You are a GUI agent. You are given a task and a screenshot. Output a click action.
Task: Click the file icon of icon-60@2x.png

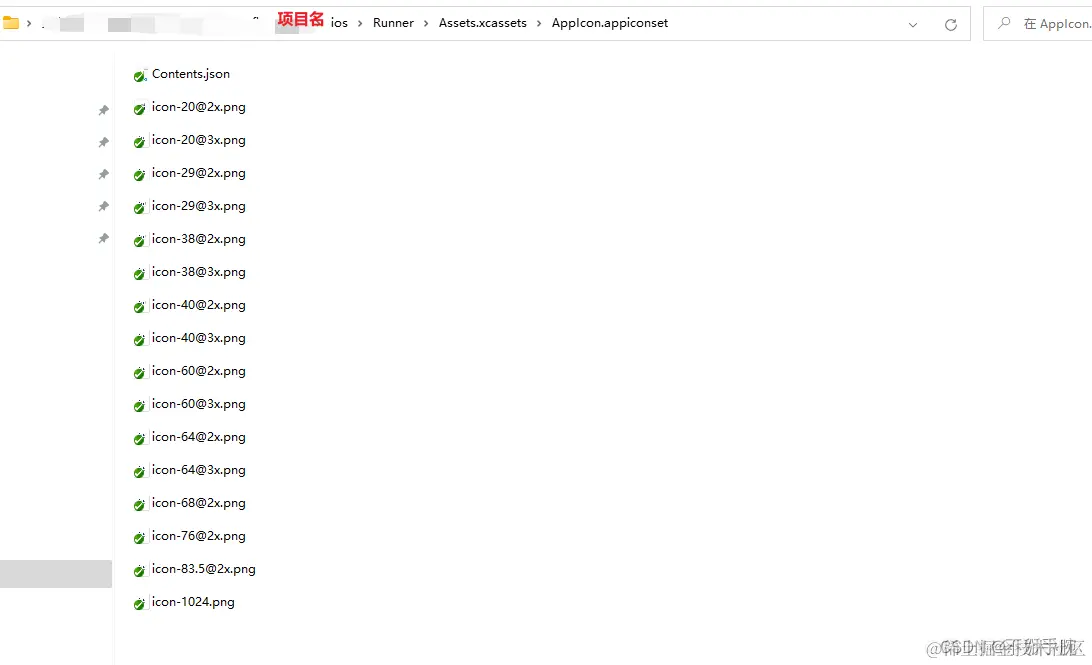click(140, 372)
